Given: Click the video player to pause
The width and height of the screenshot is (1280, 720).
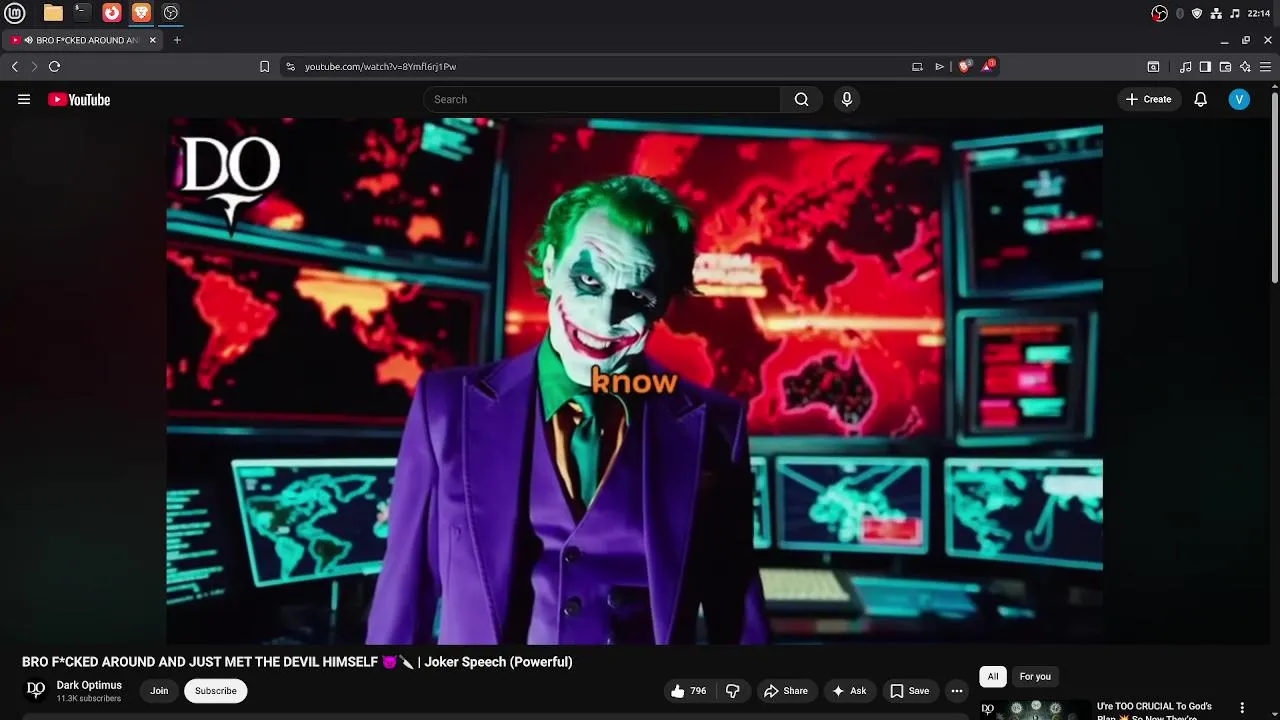Looking at the screenshot, I should (x=635, y=382).
